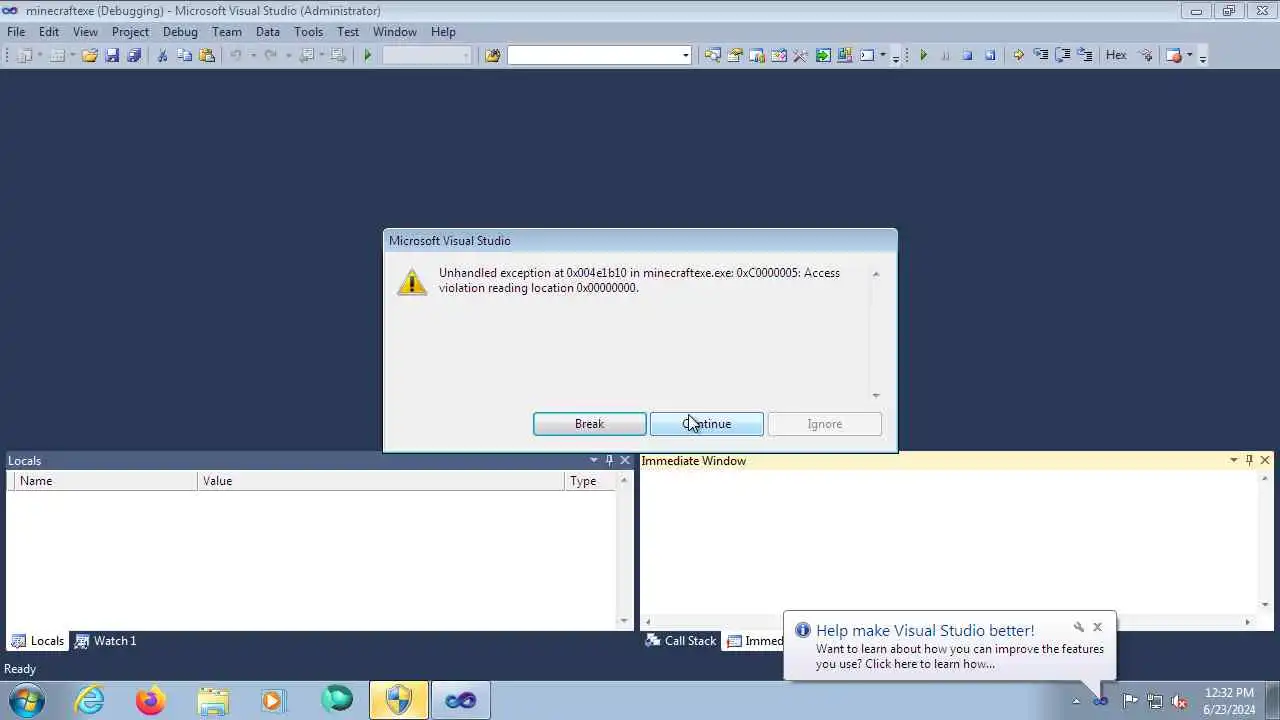The width and height of the screenshot is (1280, 720).
Task: Click Break in the exception dialog
Action: tap(589, 424)
